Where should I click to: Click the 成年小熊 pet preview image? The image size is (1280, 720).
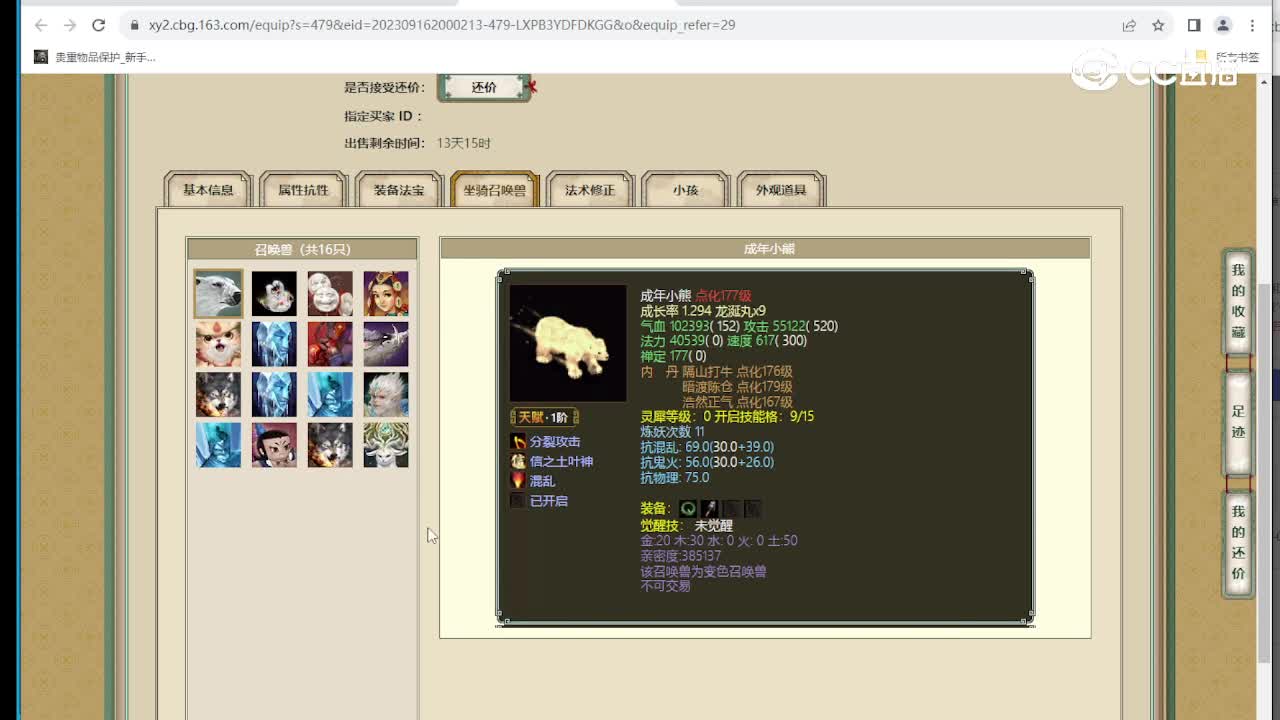568,343
